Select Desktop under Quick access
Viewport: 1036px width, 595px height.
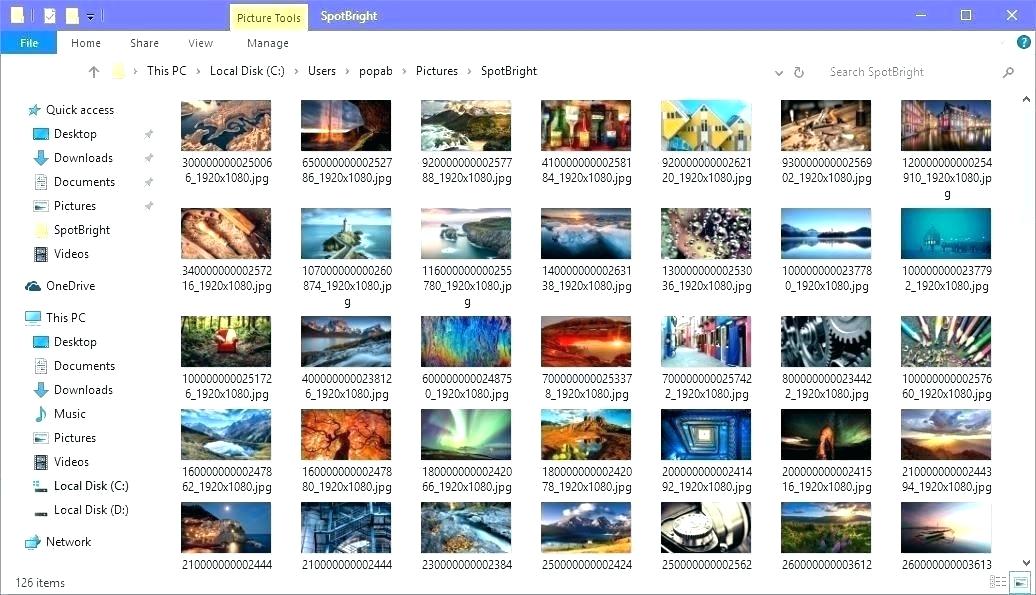tap(75, 134)
